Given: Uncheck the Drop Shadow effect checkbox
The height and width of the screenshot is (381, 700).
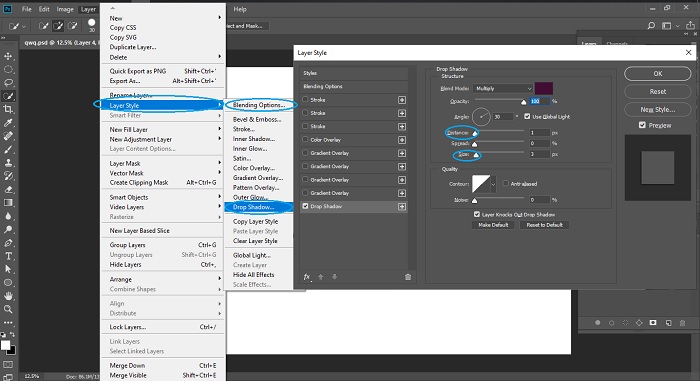Looking at the screenshot, I should pyautogui.click(x=305, y=206).
